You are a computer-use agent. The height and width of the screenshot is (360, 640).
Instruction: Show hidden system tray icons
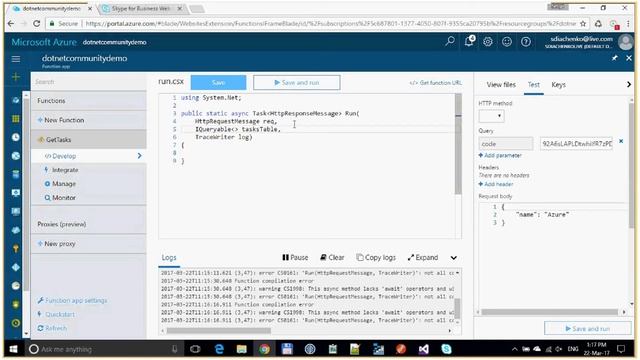coord(515,349)
